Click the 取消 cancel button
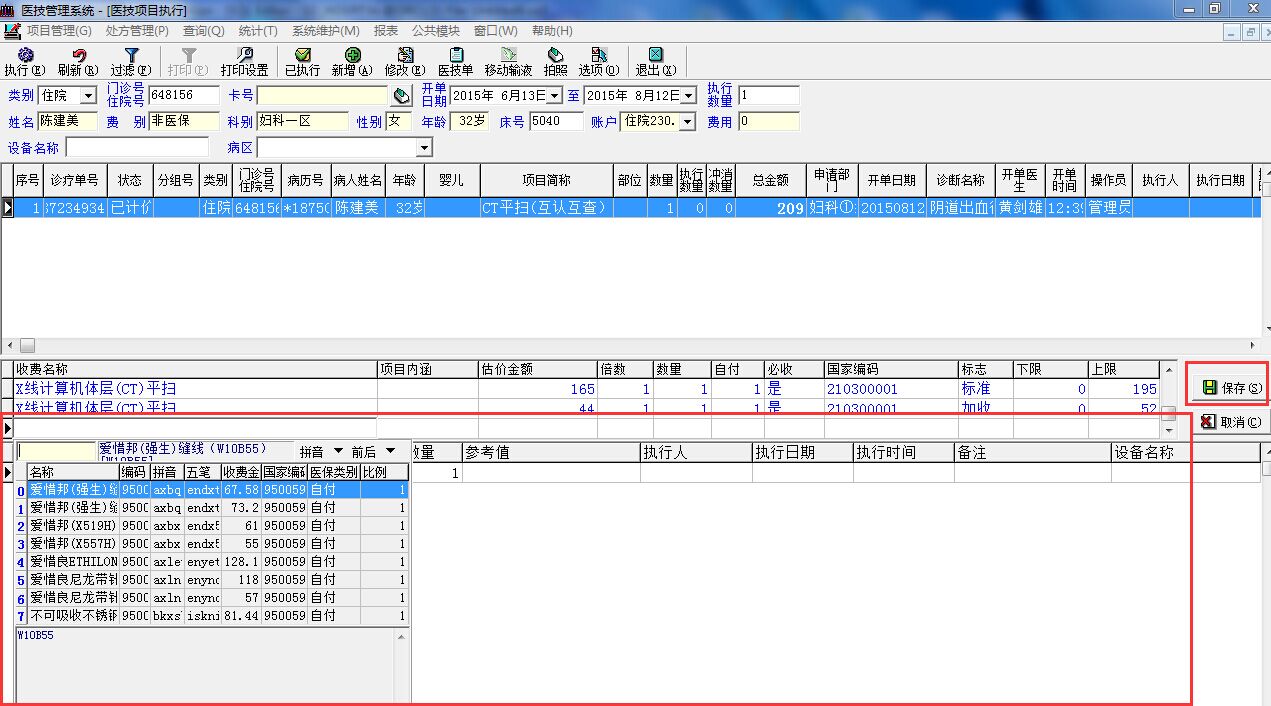 click(x=1230, y=422)
